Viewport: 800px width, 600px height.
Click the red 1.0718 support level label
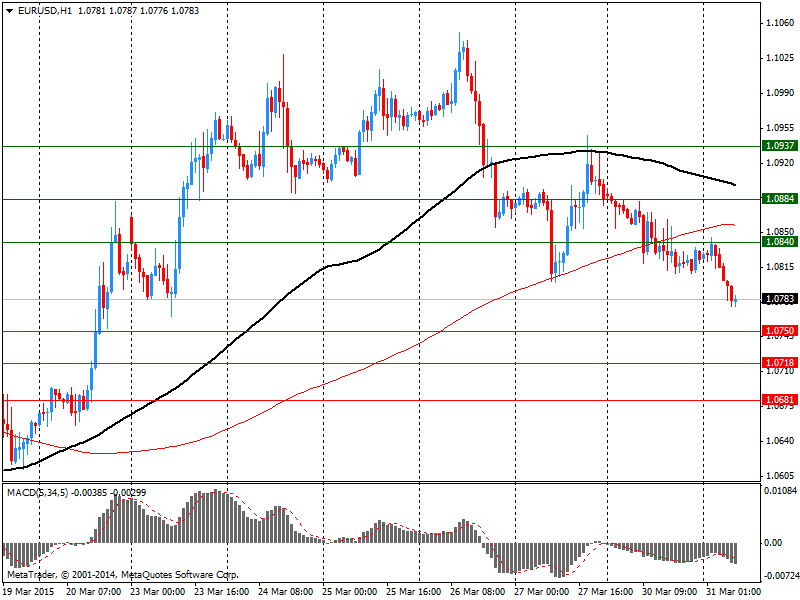point(780,363)
